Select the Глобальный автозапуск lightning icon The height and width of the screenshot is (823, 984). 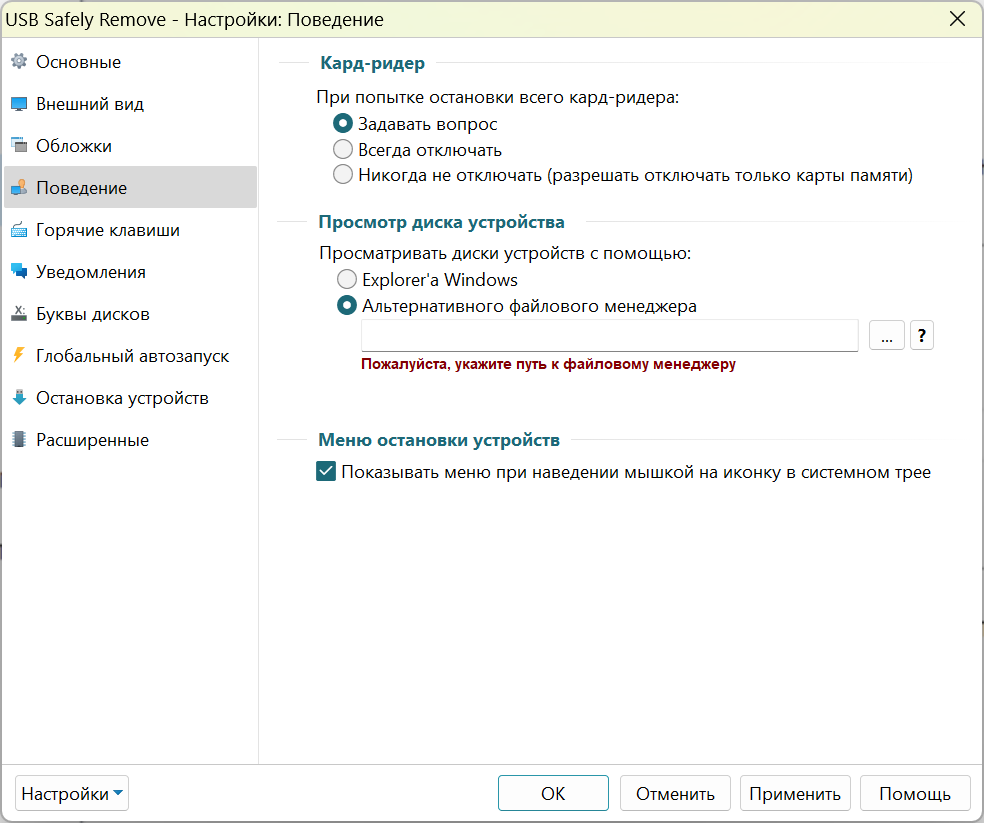[x=19, y=356]
